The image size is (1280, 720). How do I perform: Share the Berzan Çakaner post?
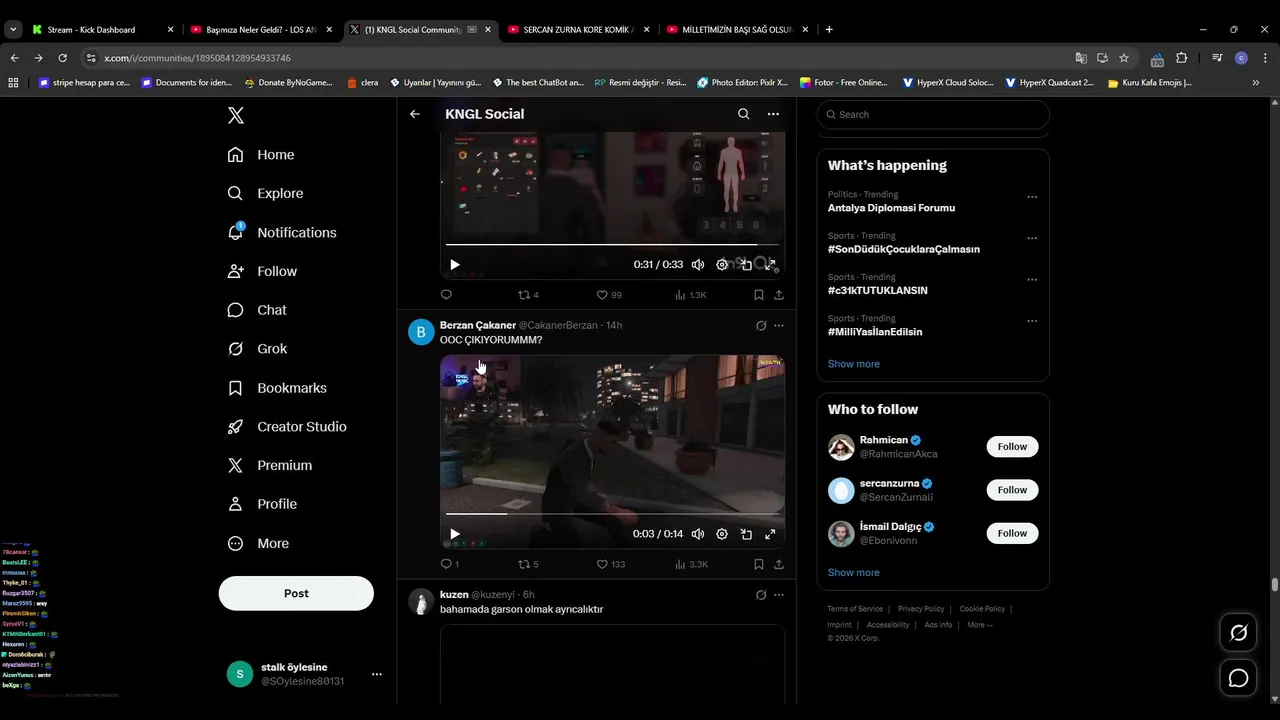click(x=779, y=564)
